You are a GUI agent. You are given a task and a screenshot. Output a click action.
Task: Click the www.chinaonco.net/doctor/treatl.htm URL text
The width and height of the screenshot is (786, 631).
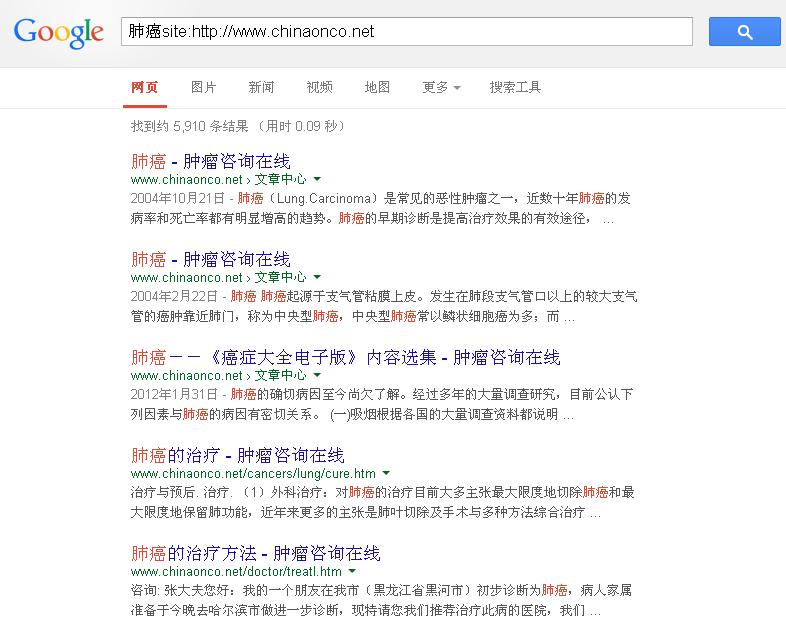point(236,571)
